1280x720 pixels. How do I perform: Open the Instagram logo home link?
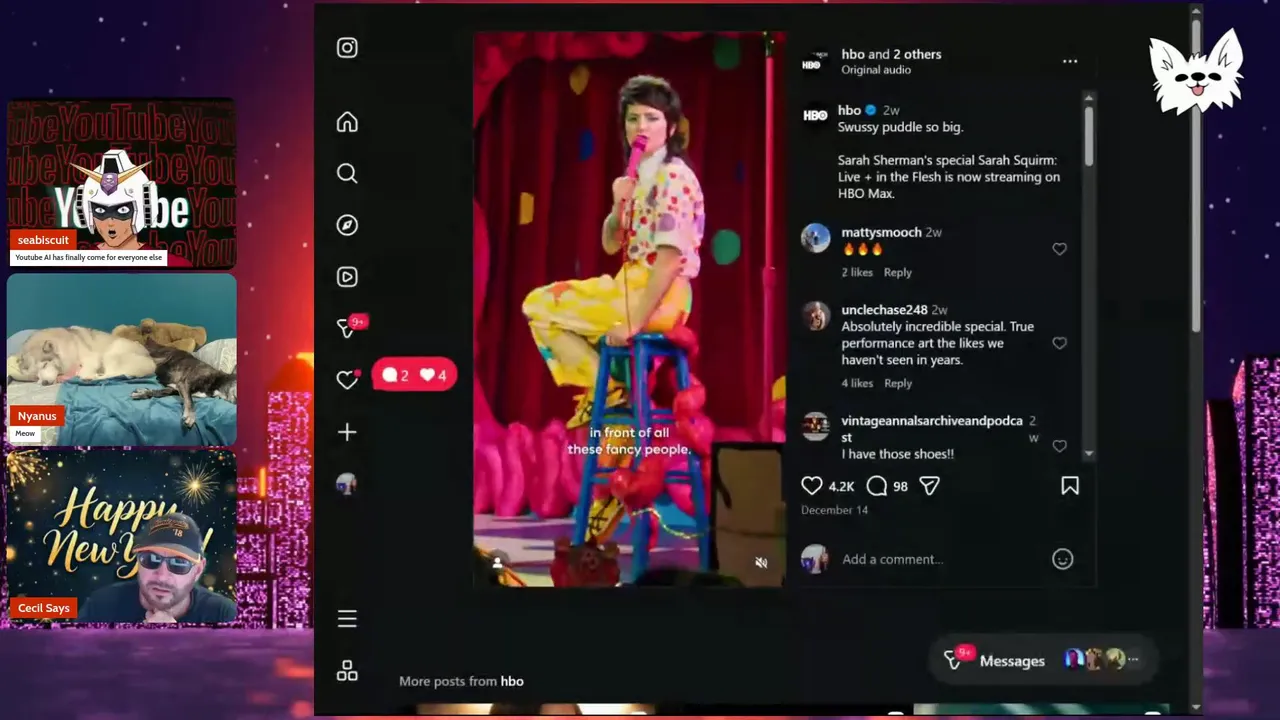click(347, 48)
